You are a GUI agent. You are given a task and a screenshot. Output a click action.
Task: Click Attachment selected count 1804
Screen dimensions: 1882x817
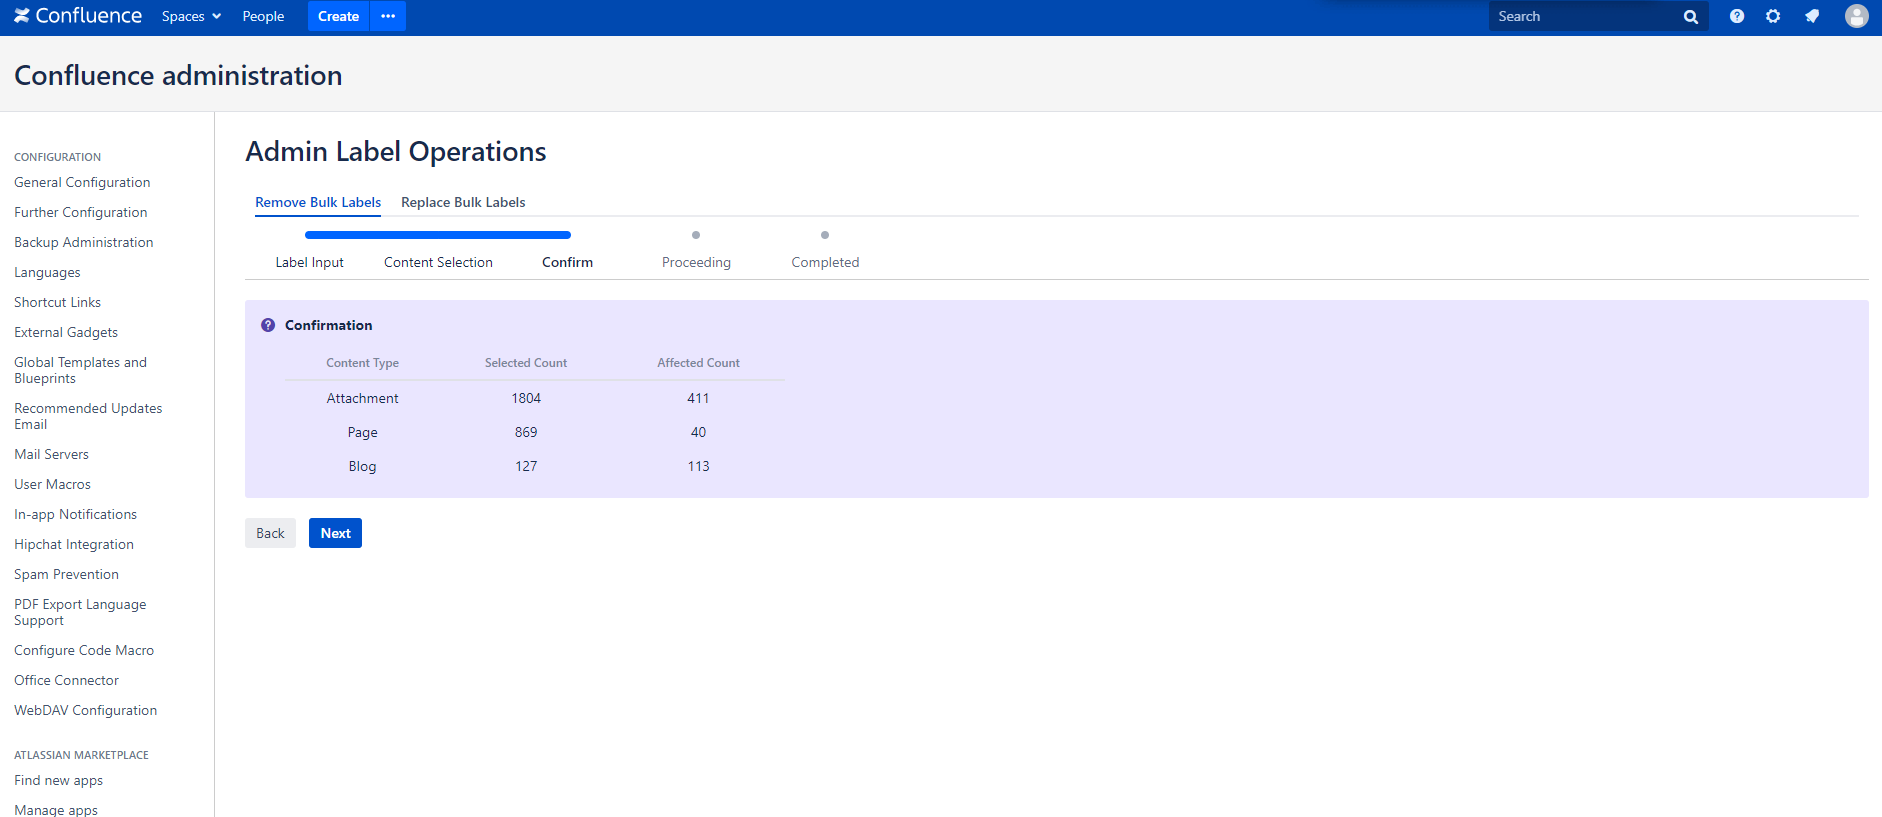click(x=526, y=398)
